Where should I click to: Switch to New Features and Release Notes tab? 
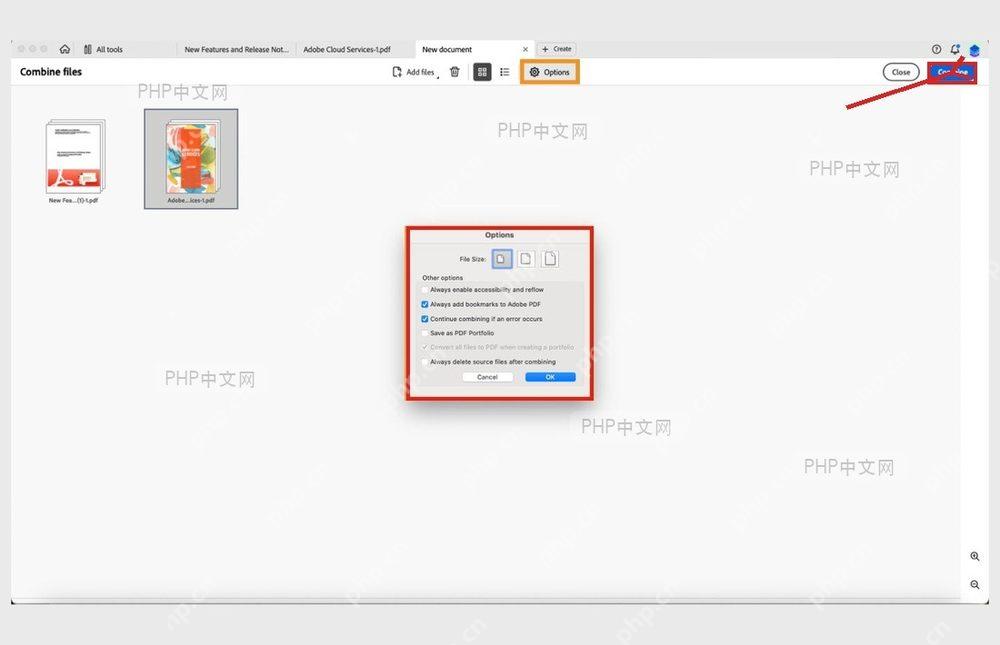pyautogui.click(x=236, y=49)
